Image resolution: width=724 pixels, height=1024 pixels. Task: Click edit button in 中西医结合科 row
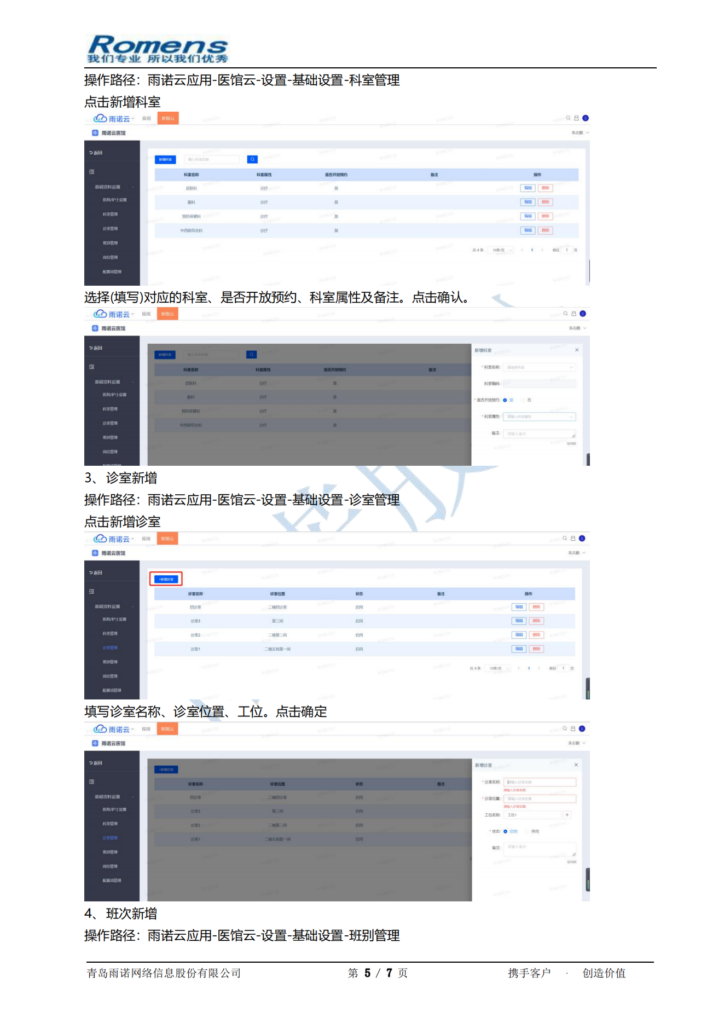click(527, 231)
